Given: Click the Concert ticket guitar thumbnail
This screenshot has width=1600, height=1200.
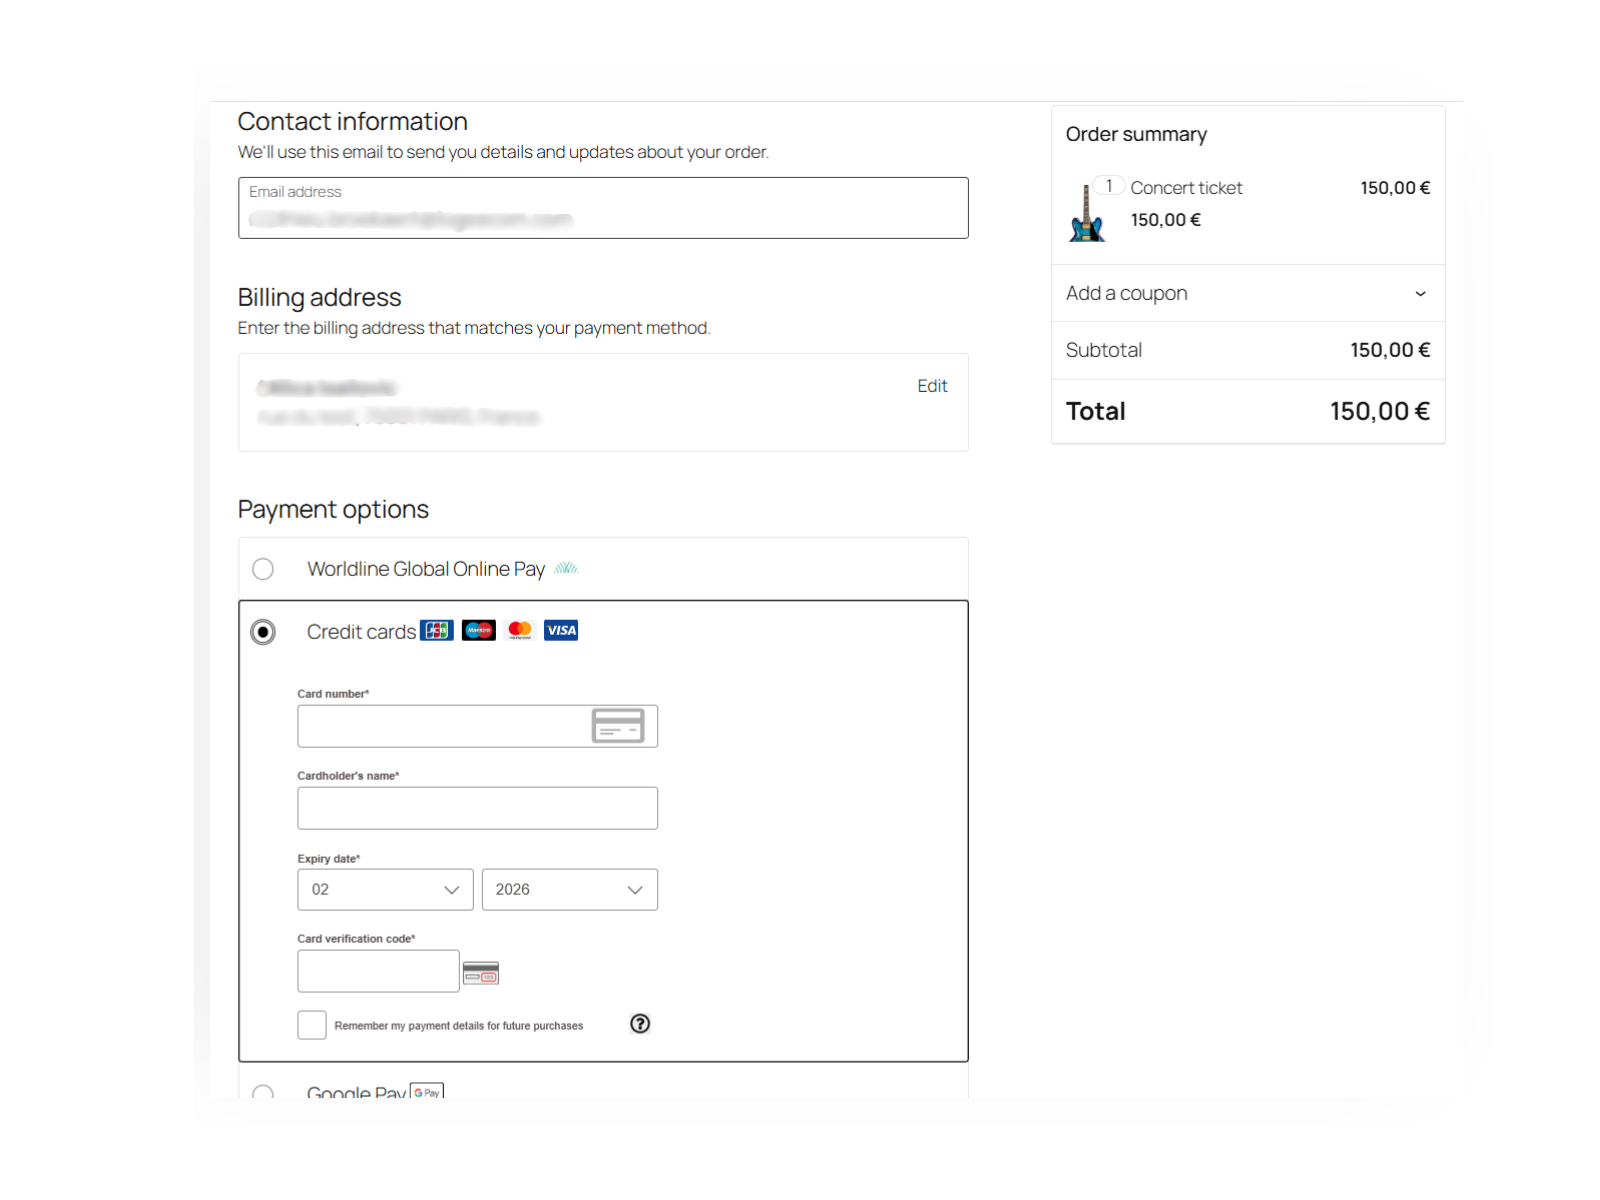Looking at the screenshot, I should [1086, 215].
